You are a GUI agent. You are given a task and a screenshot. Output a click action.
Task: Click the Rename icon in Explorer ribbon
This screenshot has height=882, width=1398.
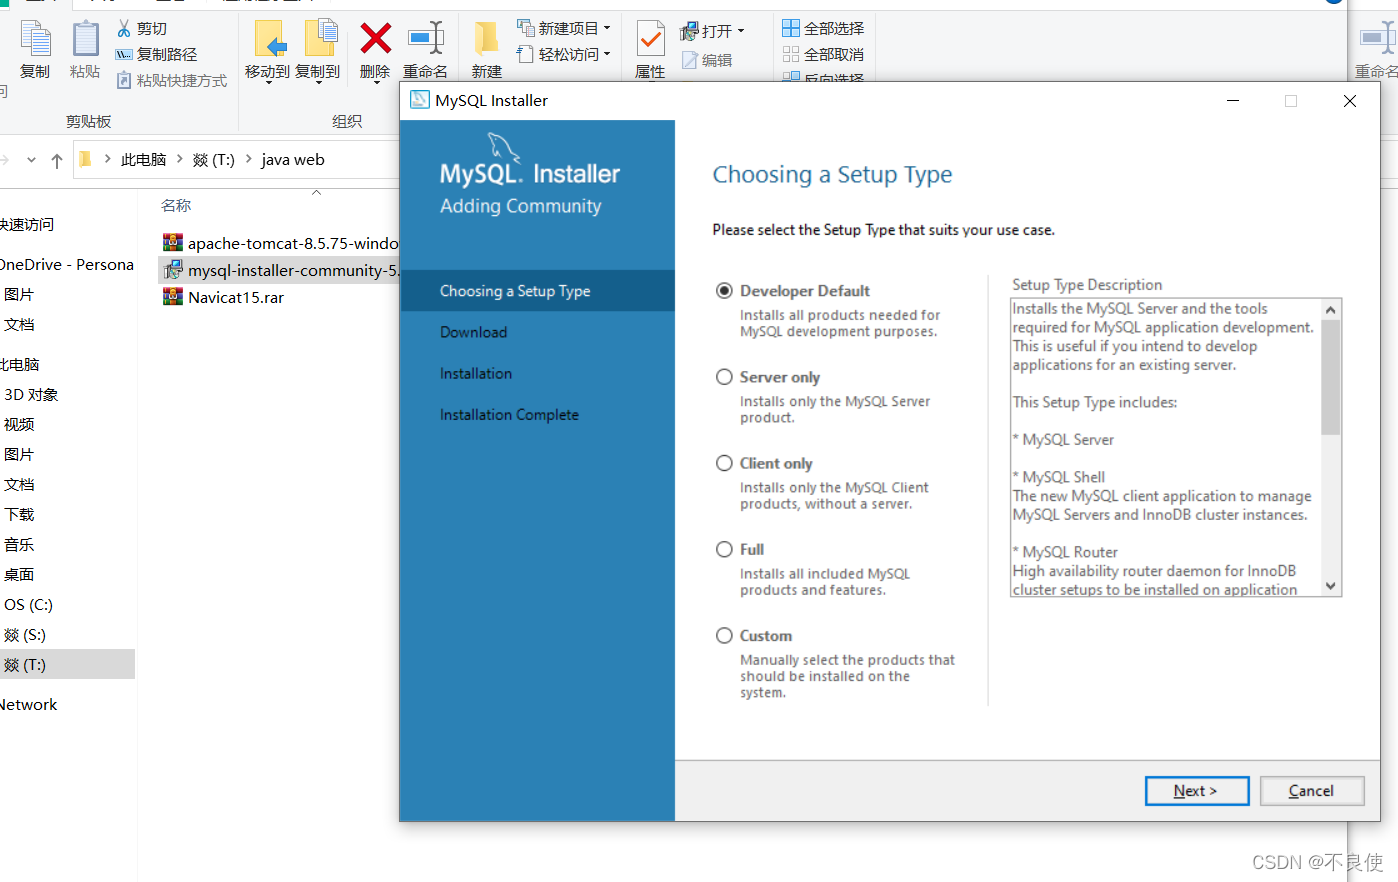(x=426, y=39)
